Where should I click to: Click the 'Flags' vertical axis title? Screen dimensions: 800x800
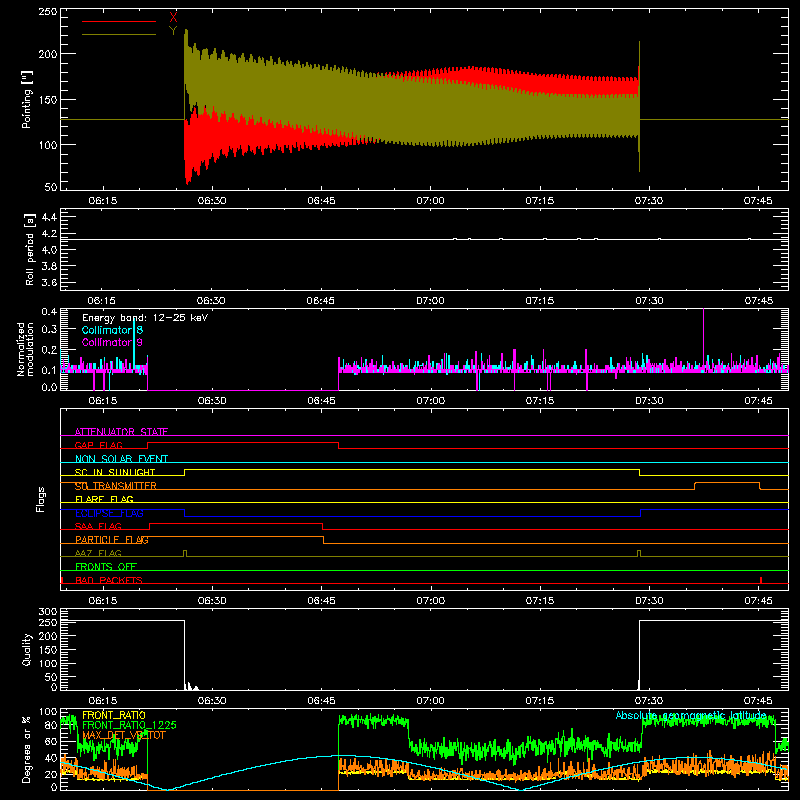click(40, 499)
